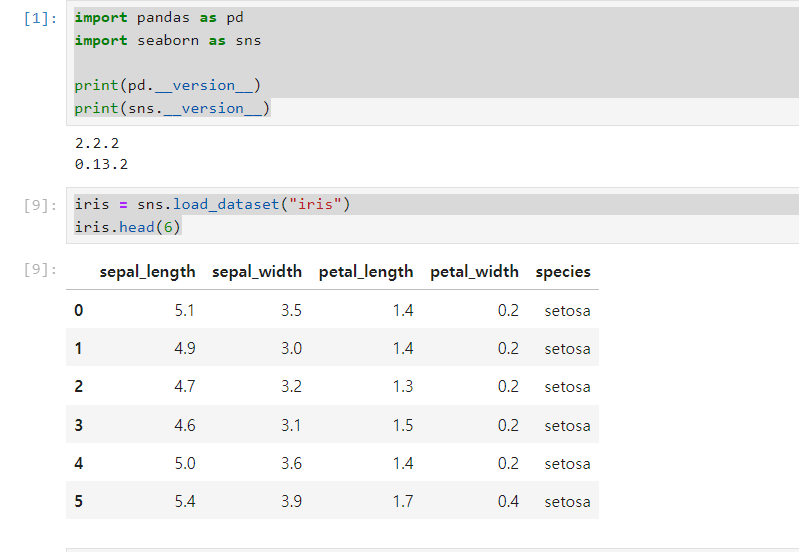Click row index 0 in the table
799x552 pixels.
click(78, 310)
